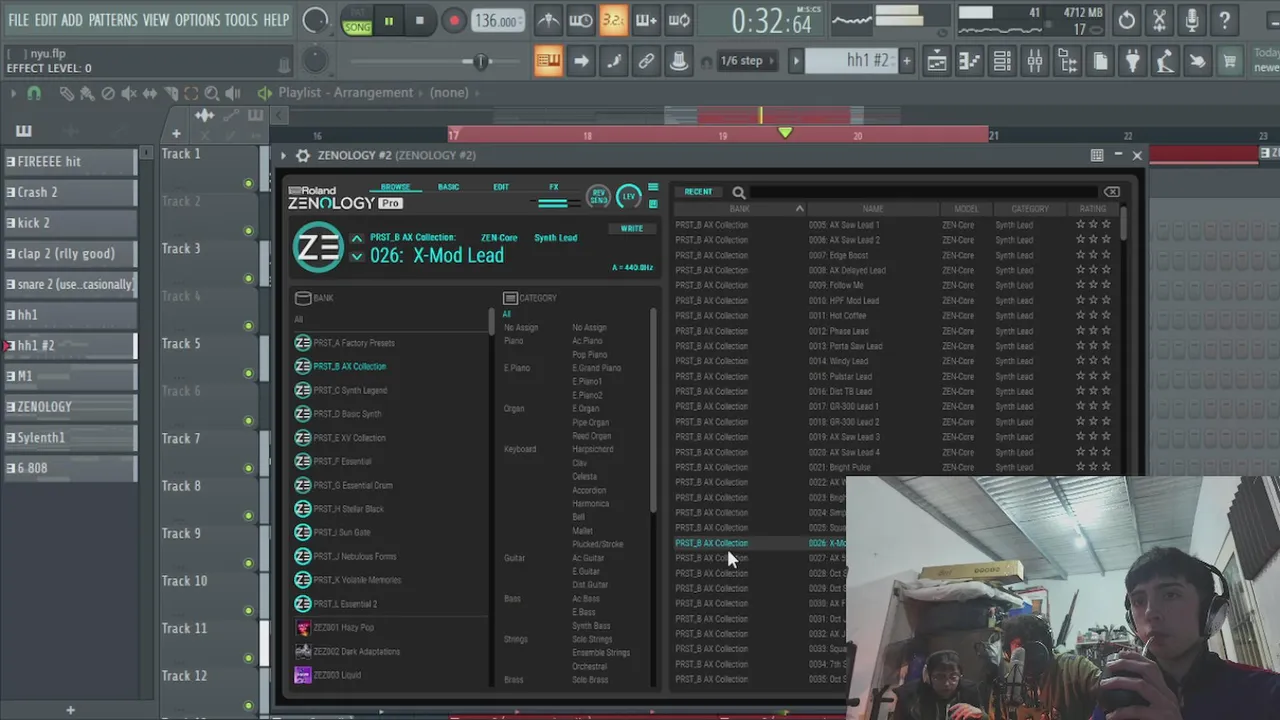Click the undo history circular arrow icon
Image resolution: width=1280 pixels, height=720 pixels.
tap(1127, 20)
